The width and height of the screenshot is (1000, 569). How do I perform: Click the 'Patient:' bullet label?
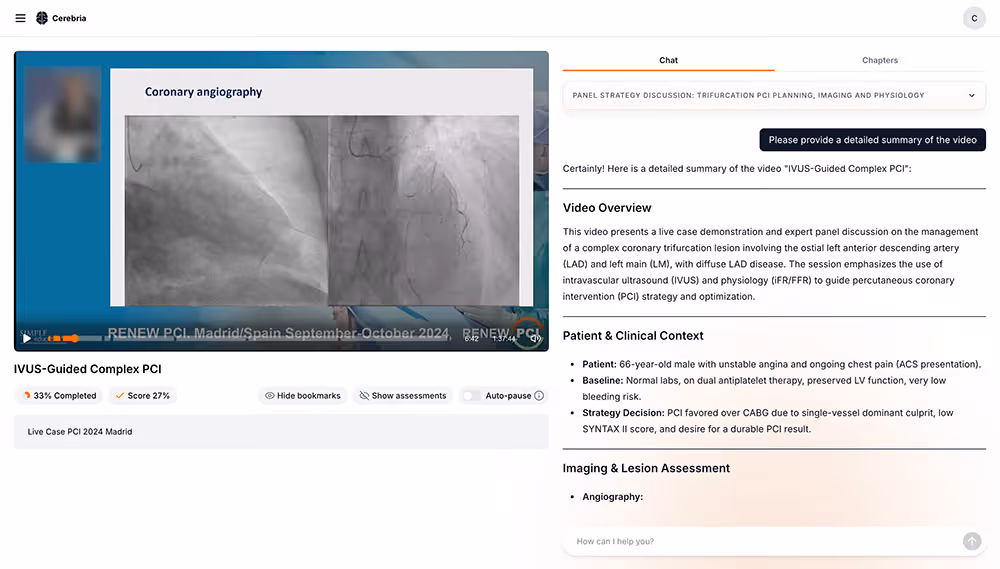click(x=599, y=364)
